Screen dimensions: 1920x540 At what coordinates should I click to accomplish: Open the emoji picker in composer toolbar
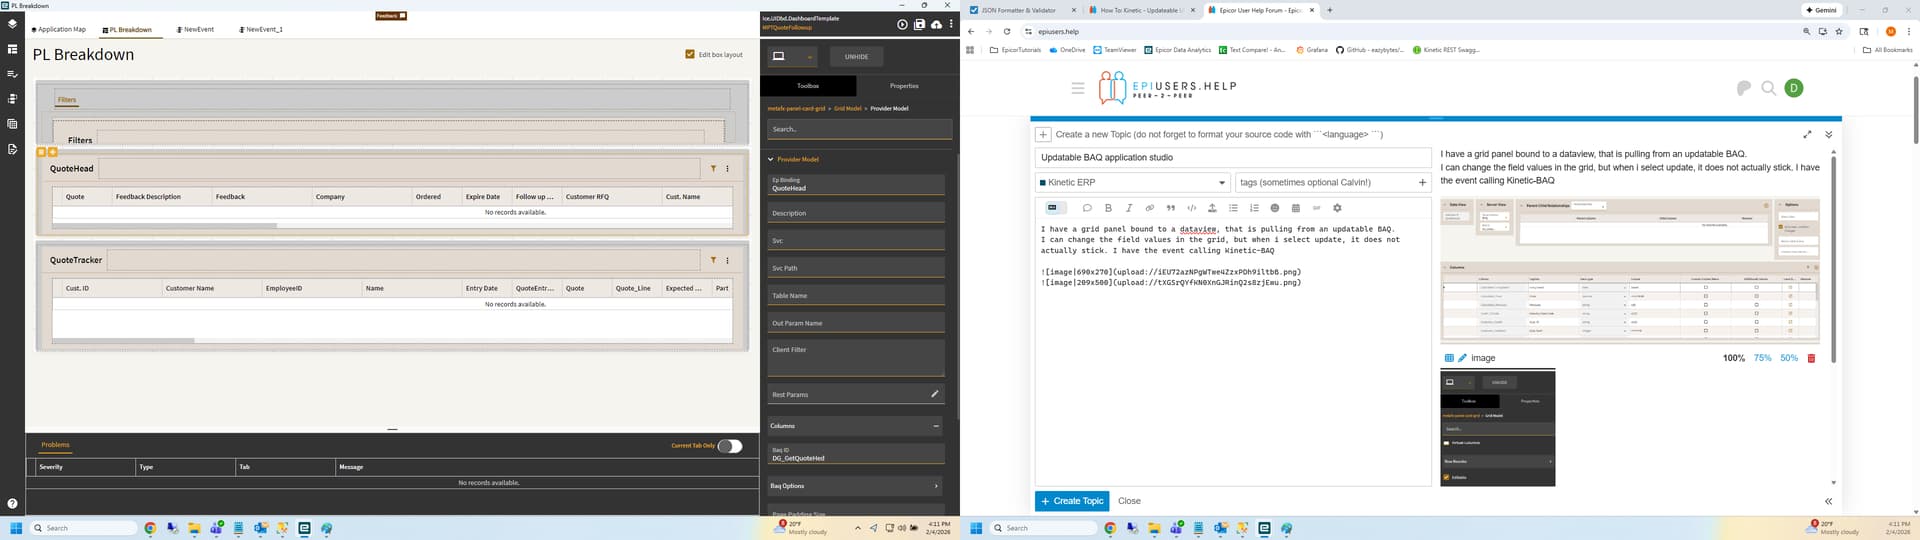coord(1274,208)
